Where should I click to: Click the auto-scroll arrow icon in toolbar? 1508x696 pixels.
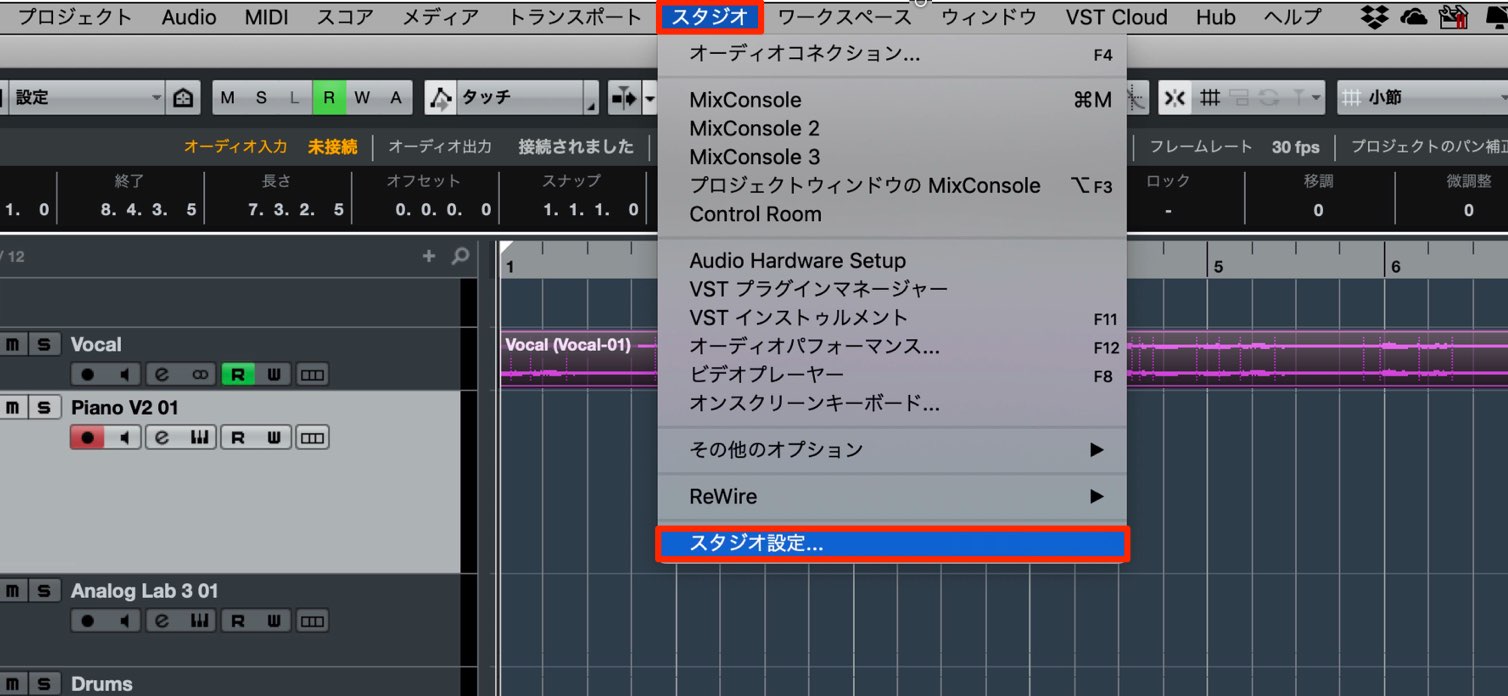pos(624,97)
